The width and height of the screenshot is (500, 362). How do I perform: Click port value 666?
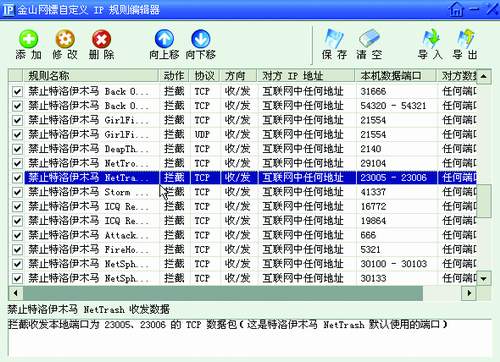pos(368,235)
